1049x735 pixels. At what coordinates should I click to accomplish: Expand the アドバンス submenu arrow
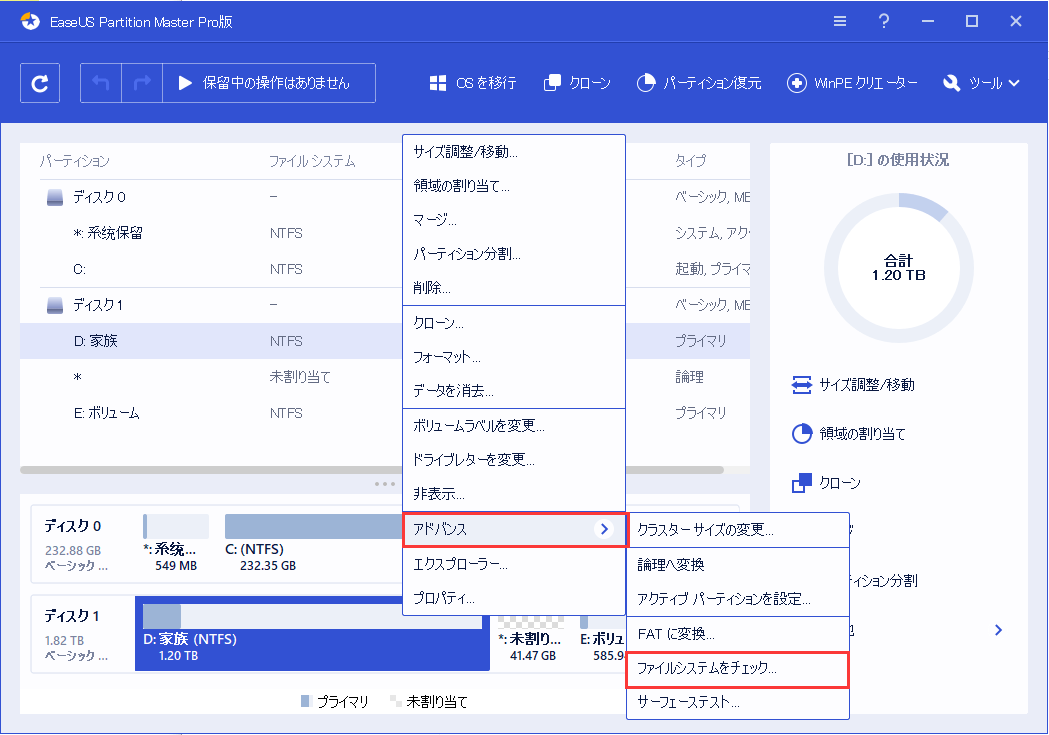[604, 529]
